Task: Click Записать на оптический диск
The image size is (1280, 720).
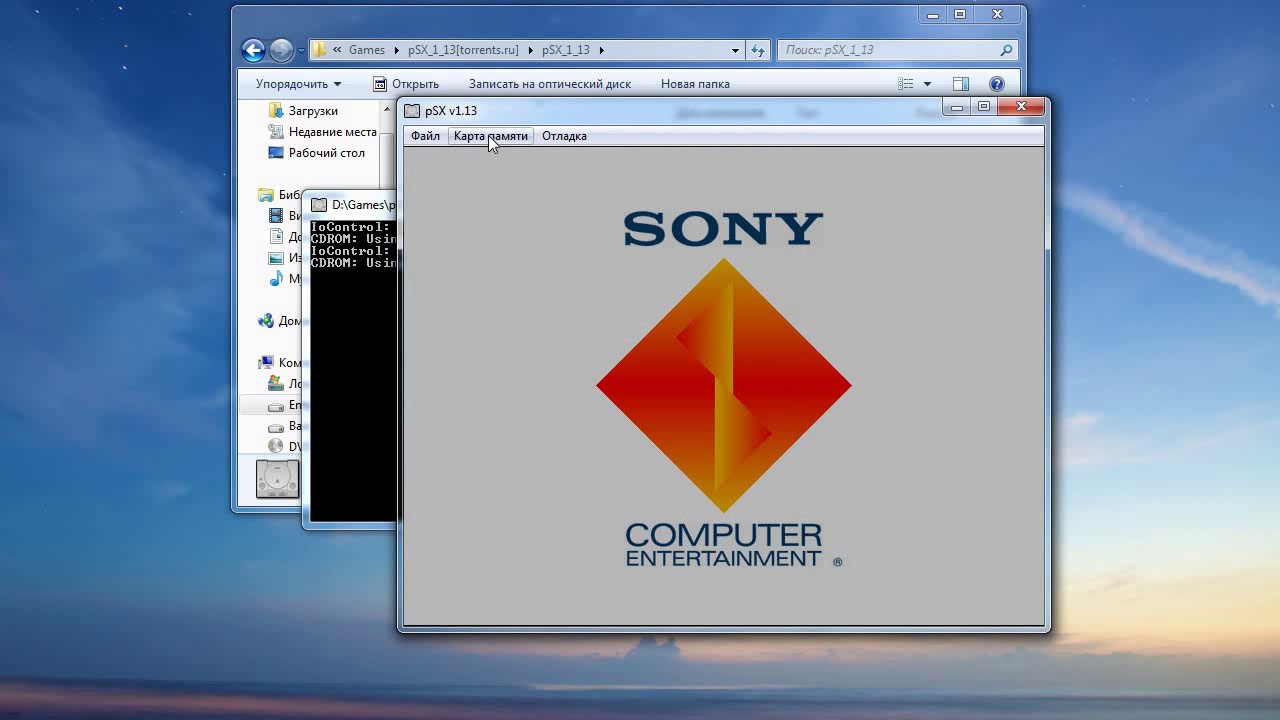Action: click(x=550, y=84)
